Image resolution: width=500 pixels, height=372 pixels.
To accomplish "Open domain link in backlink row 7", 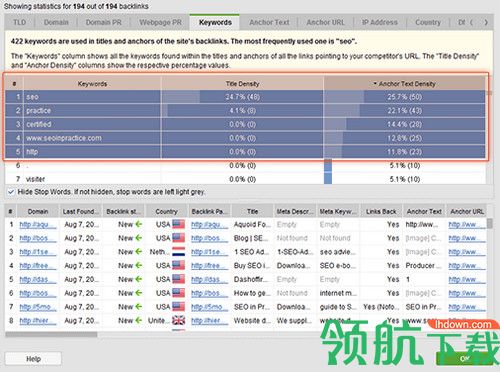I will (x=37, y=307).
